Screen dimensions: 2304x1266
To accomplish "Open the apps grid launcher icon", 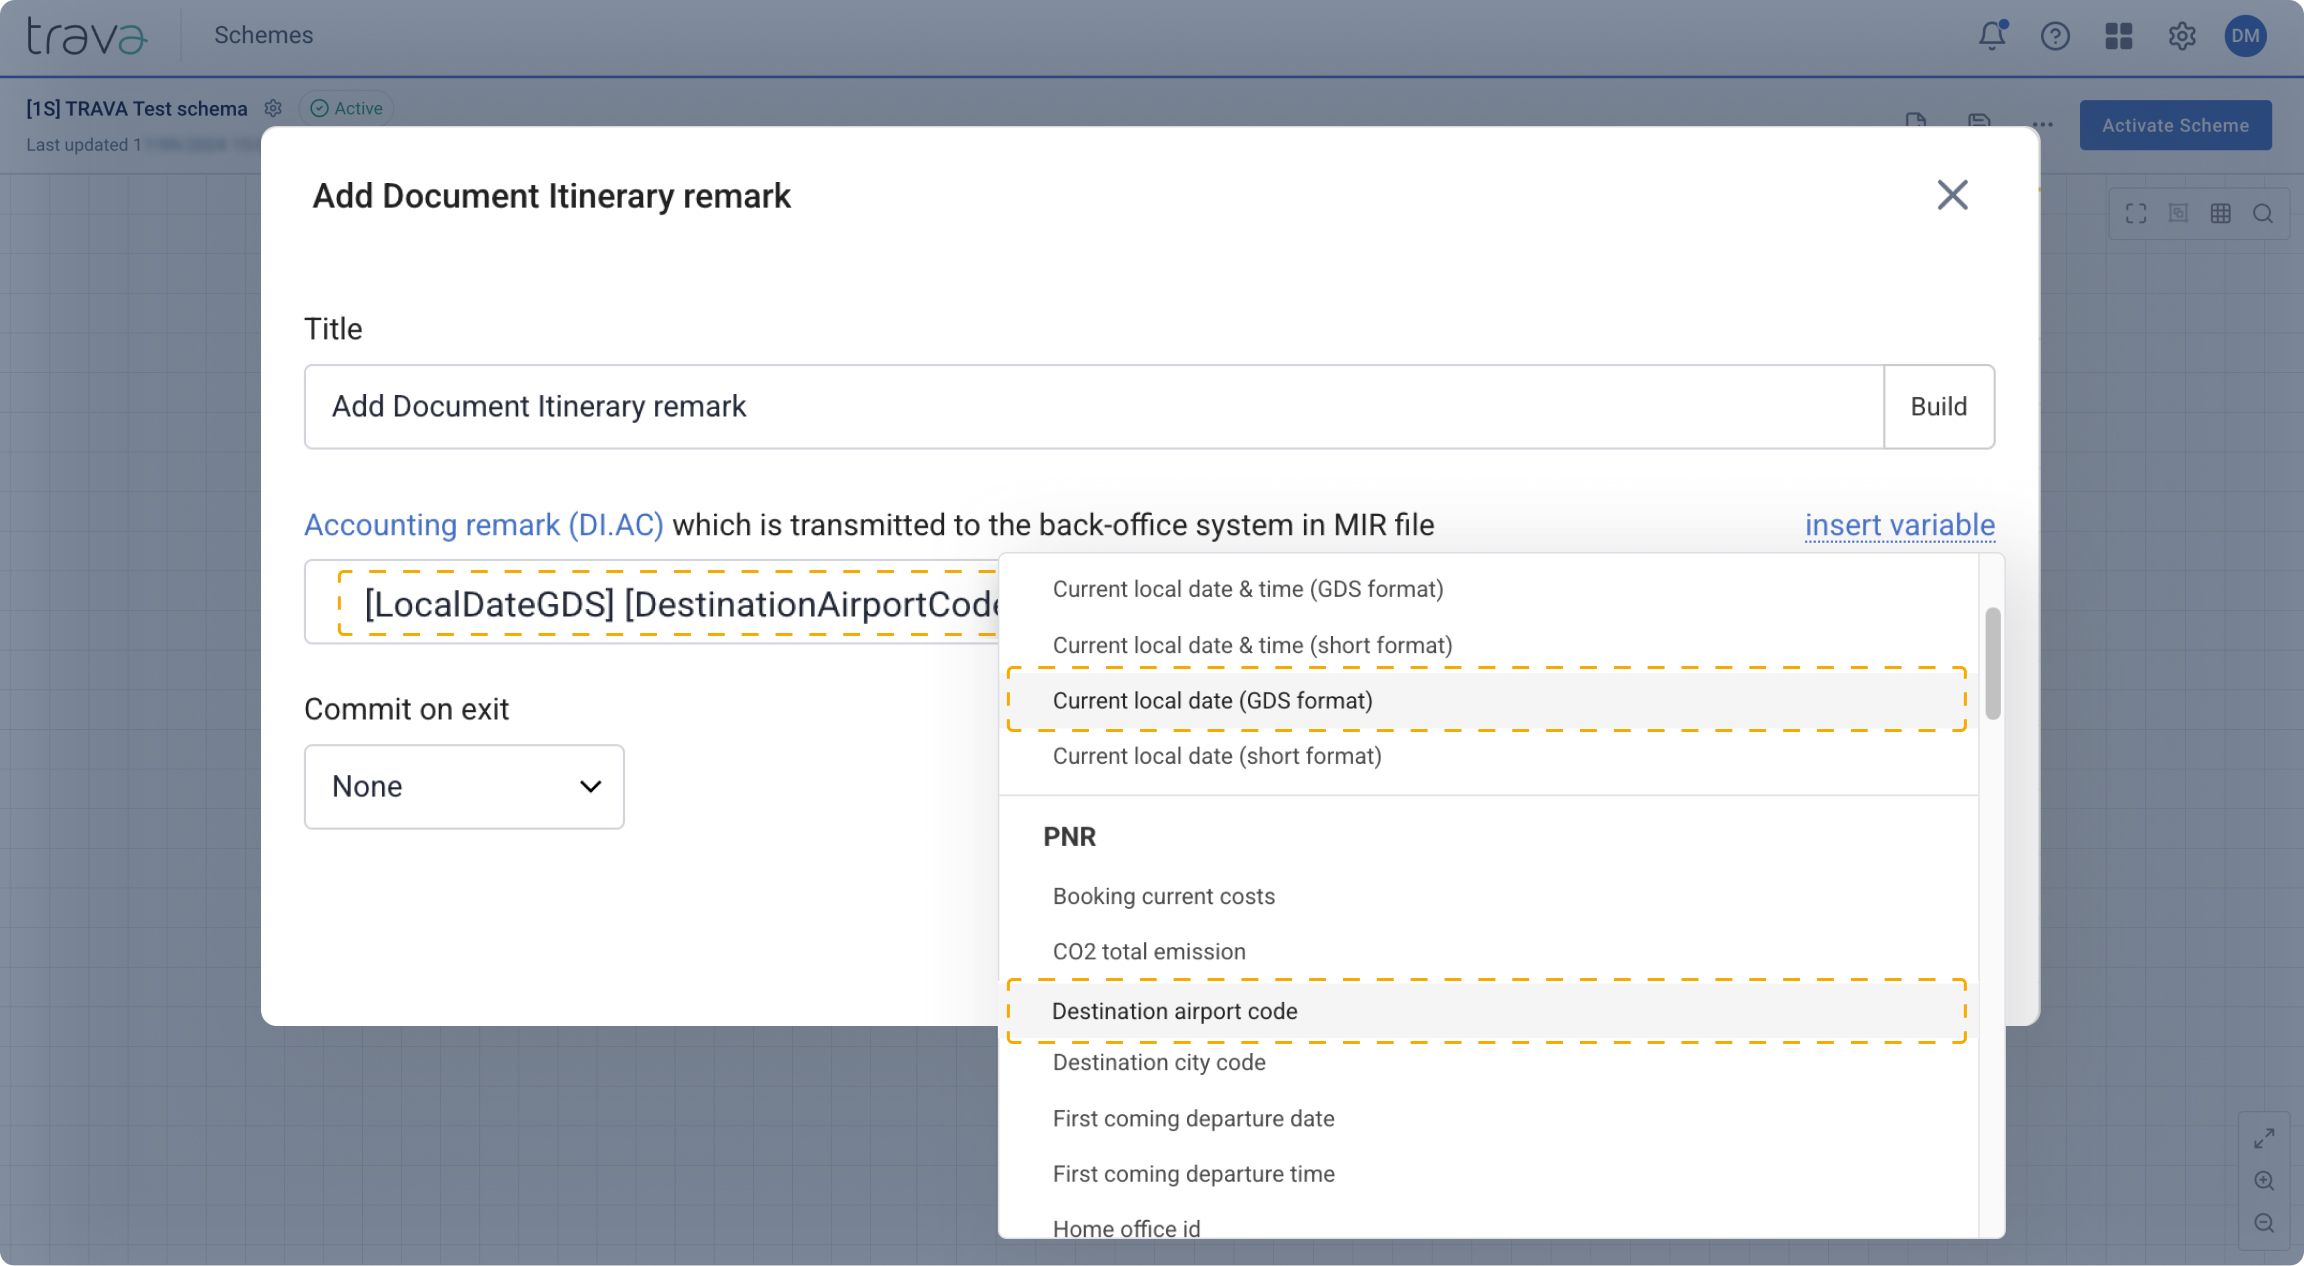I will (x=2119, y=35).
